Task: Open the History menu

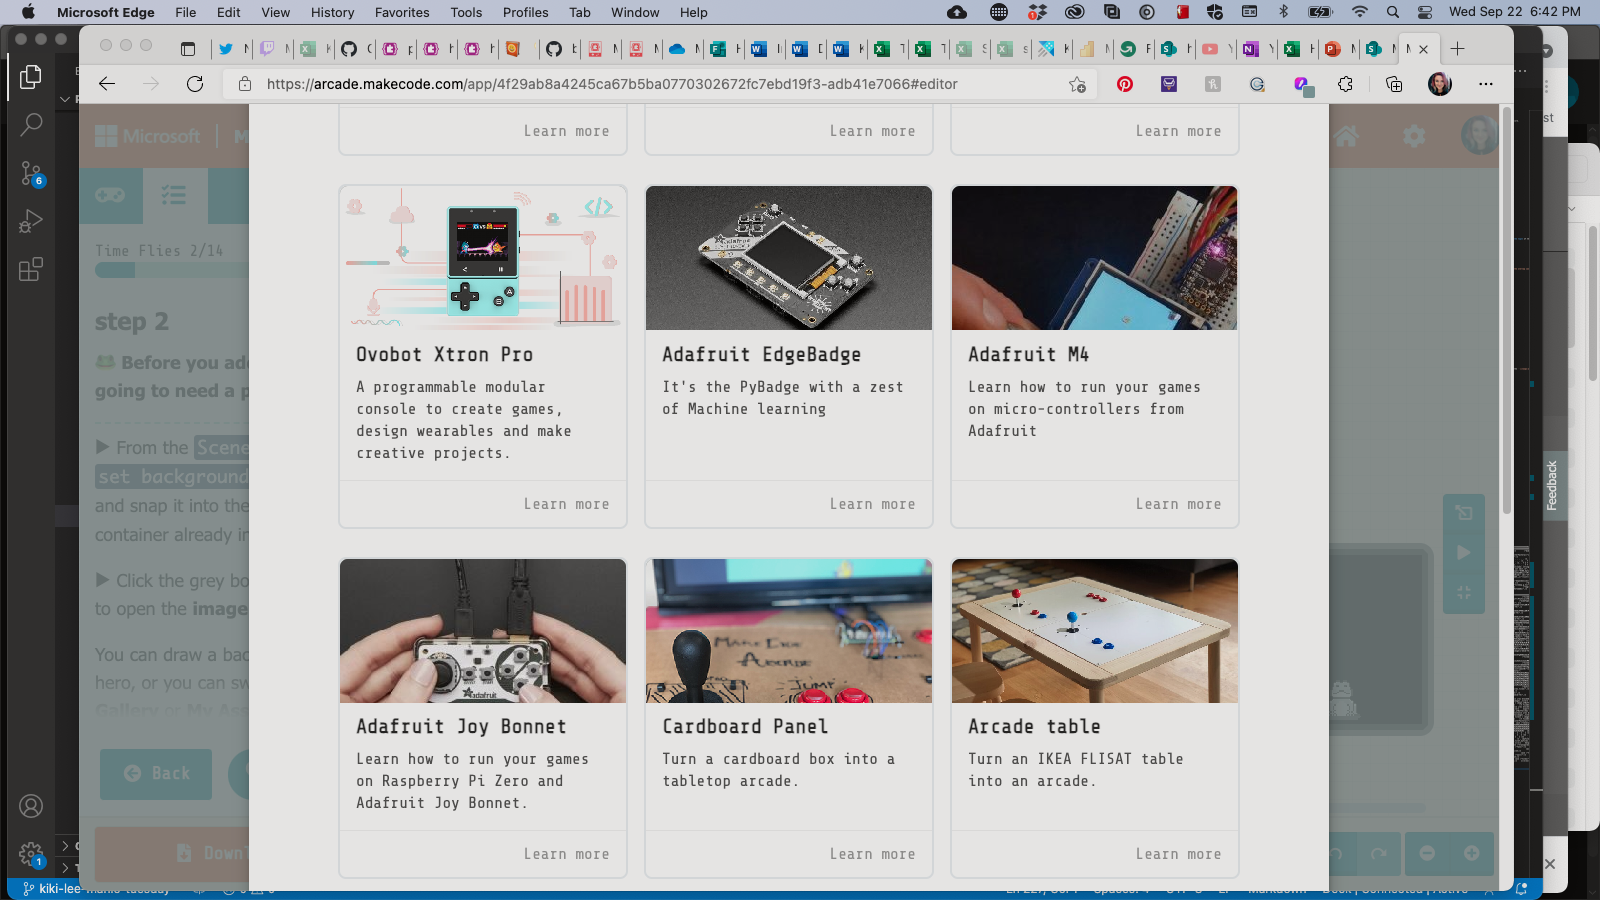Action: coord(332,12)
